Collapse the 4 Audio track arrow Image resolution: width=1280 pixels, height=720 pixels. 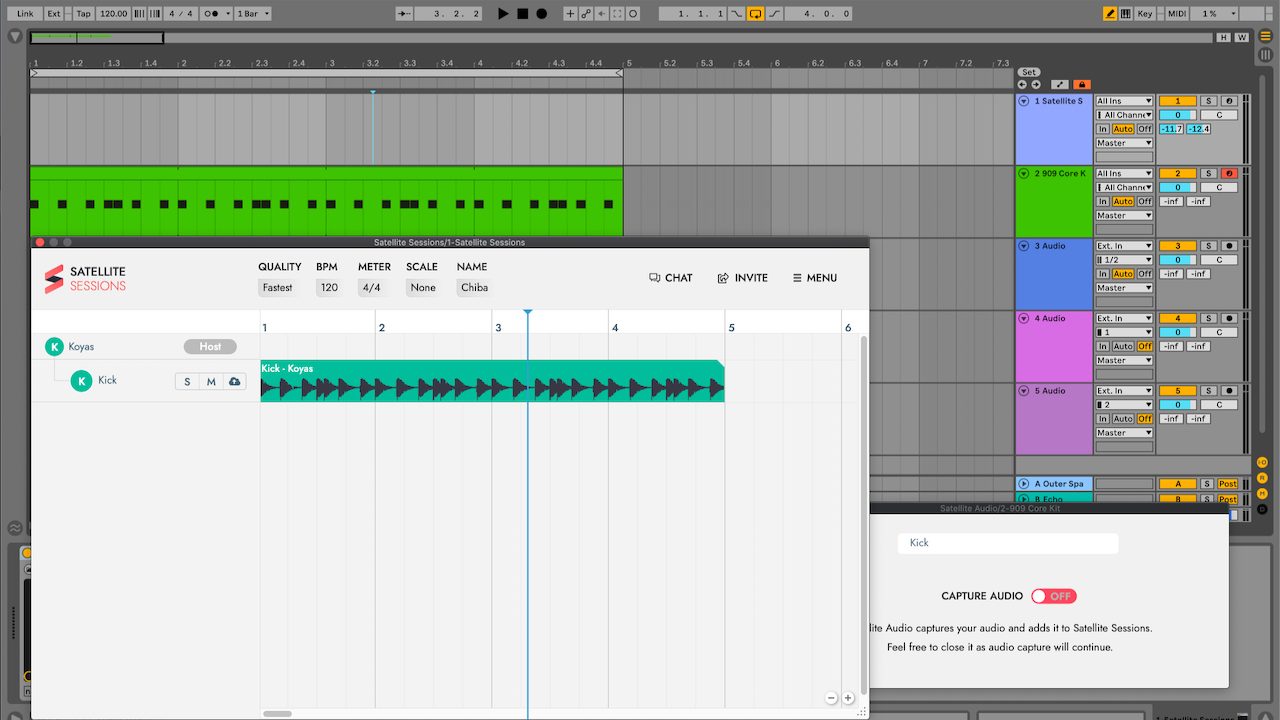1024,318
